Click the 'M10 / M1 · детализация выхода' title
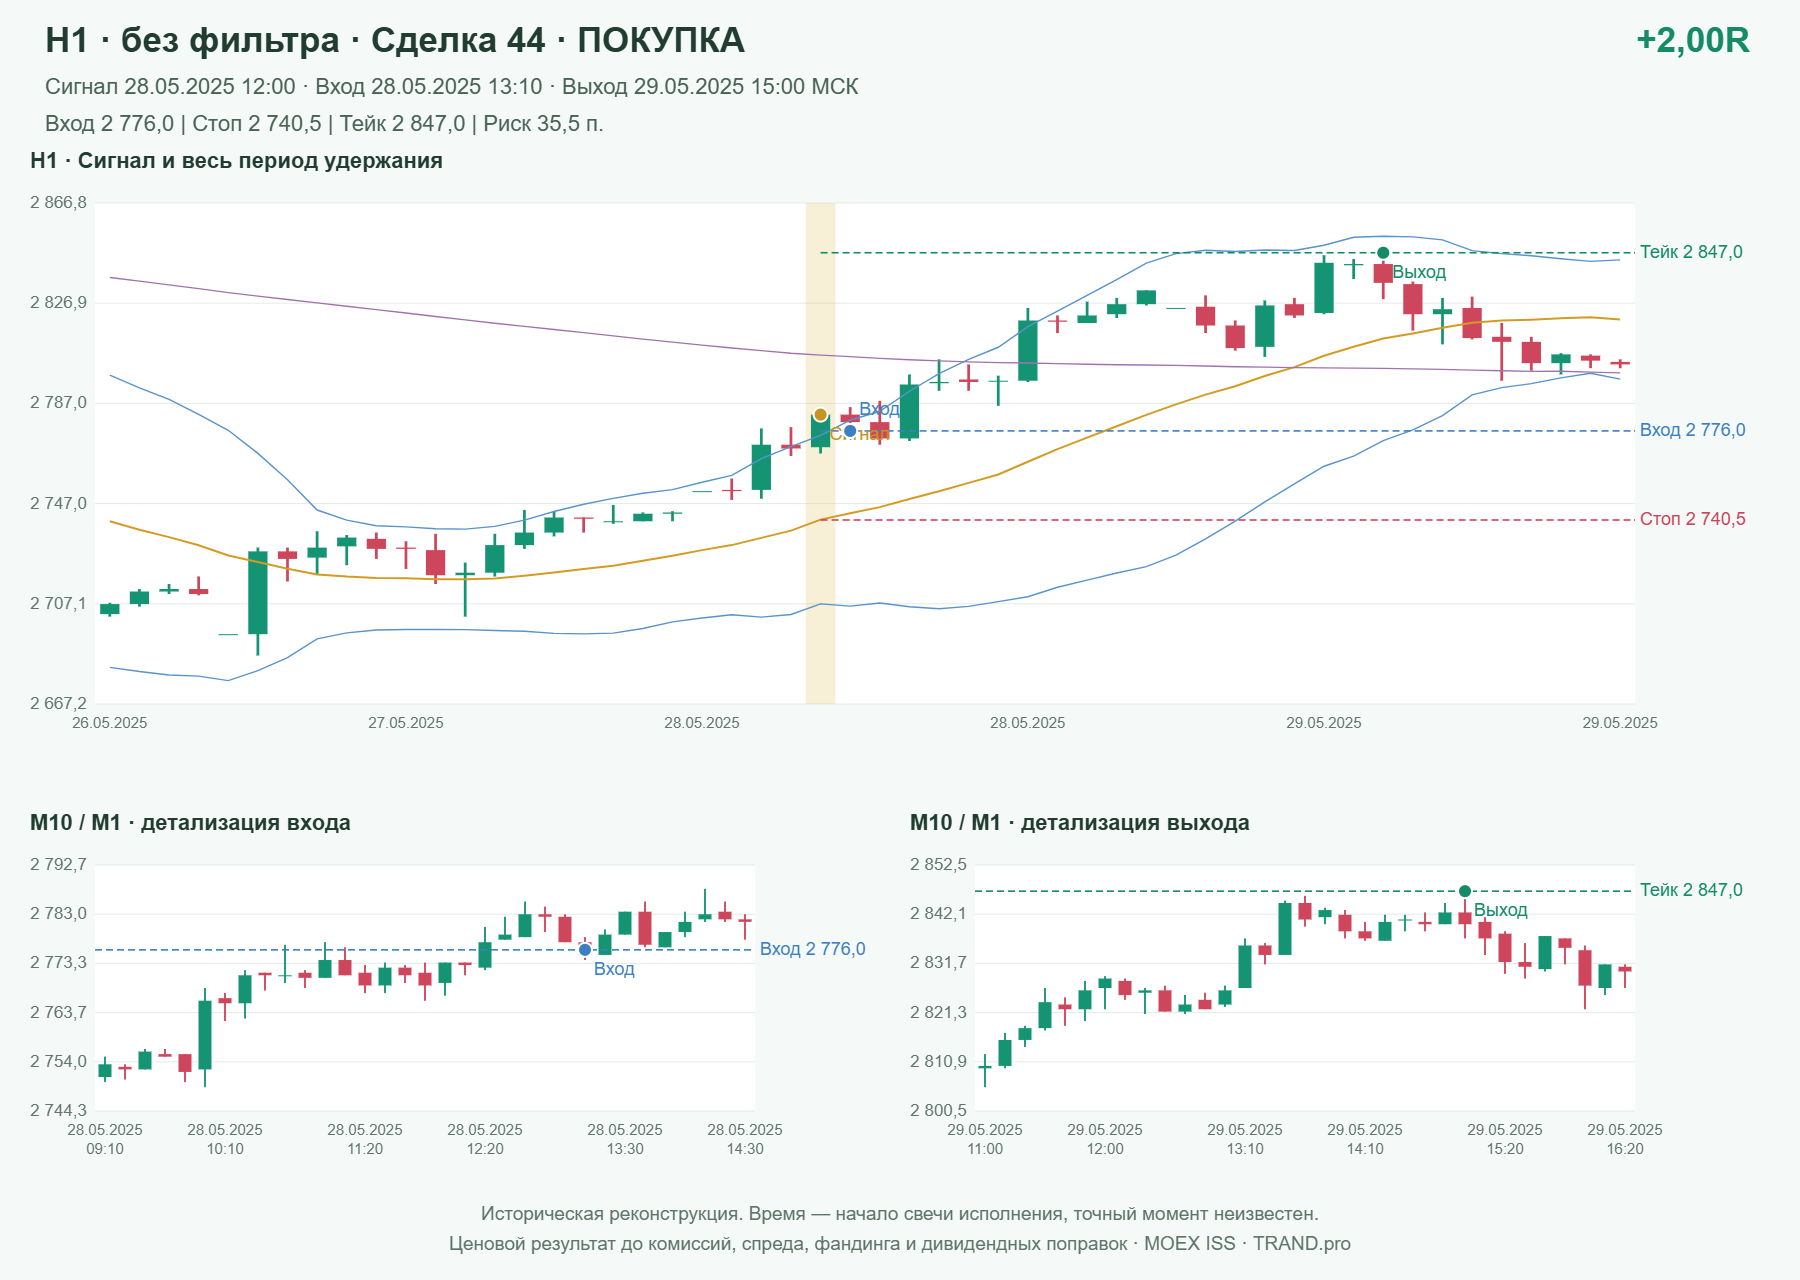Viewport: 1800px width, 1280px height. [x=1079, y=823]
